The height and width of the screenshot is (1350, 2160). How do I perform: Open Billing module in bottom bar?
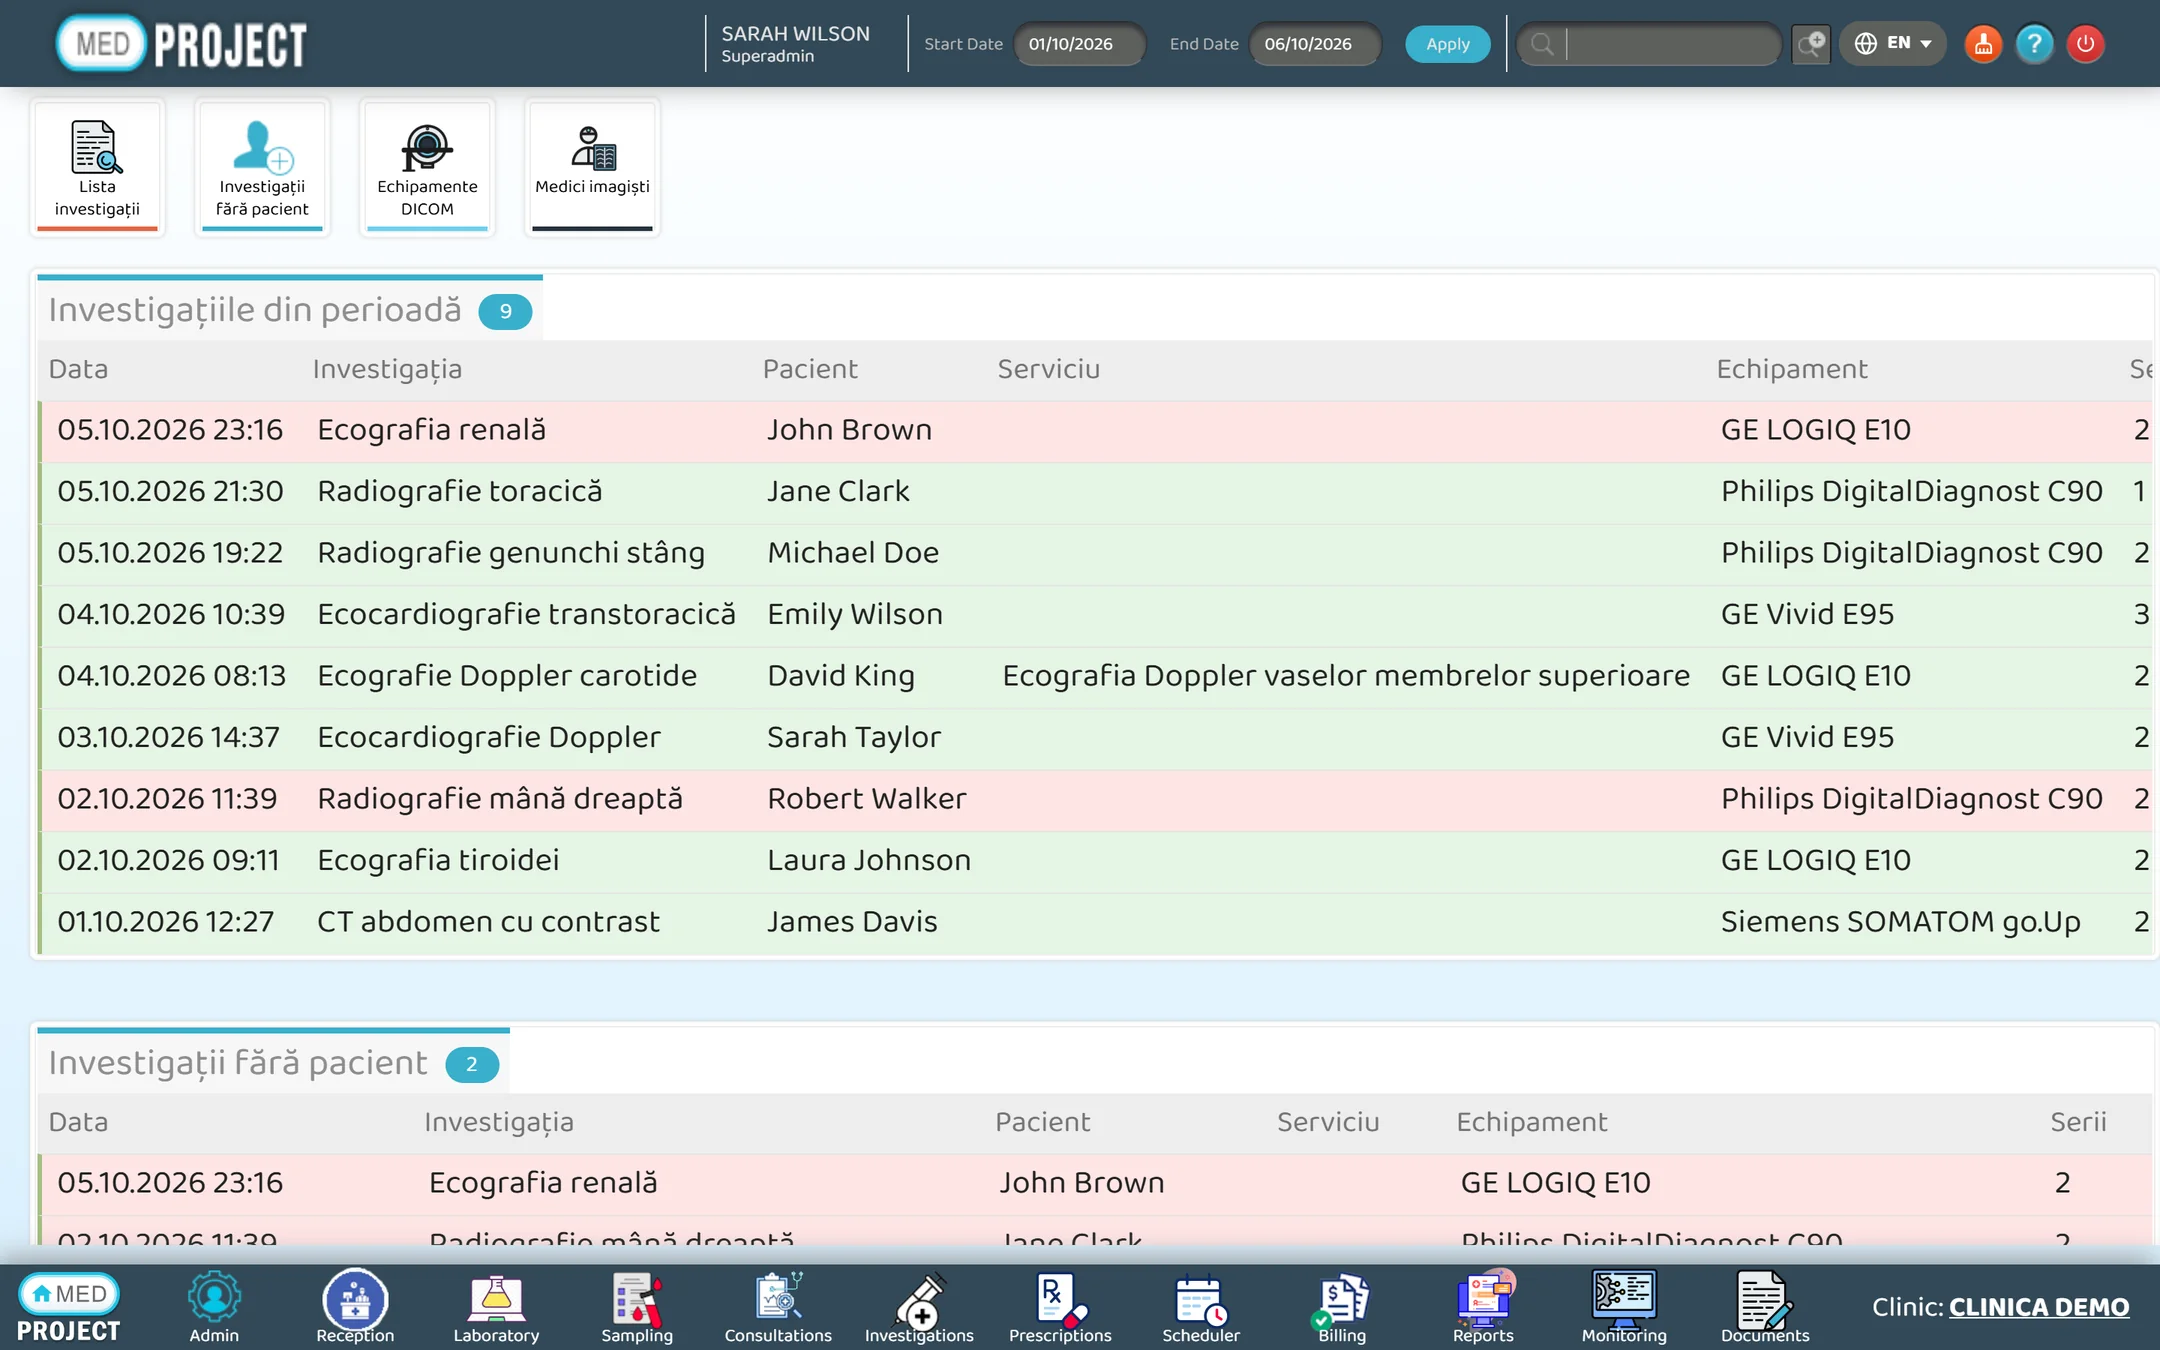click(x=1342, y=1307)
